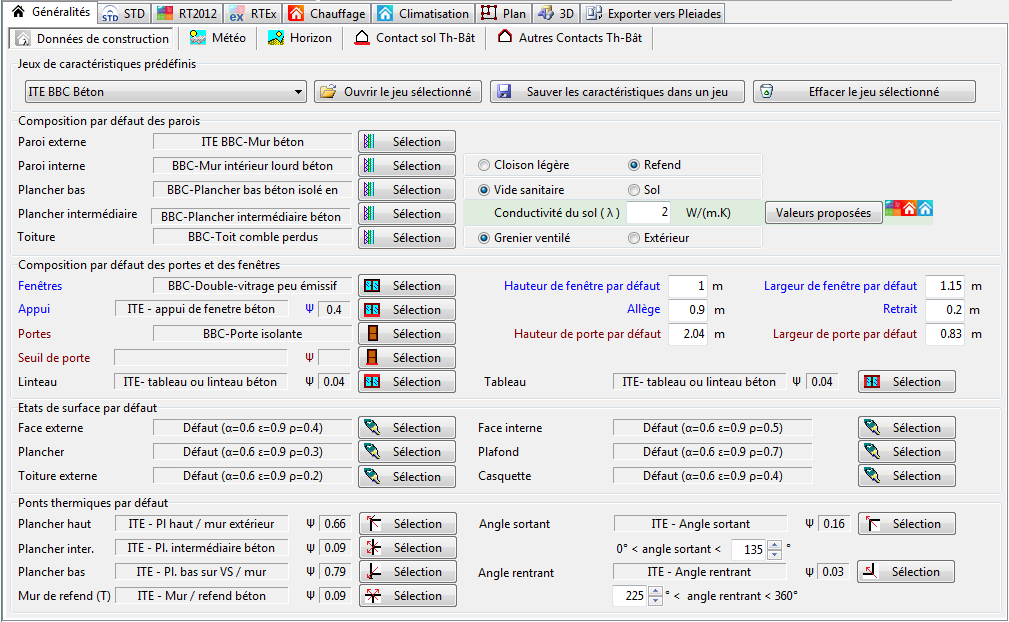Image resolution: width=1009 pixels, height=622 pixels.
Task: Click the Conductivité du sol input field
Action: click(x=648, y=213)
